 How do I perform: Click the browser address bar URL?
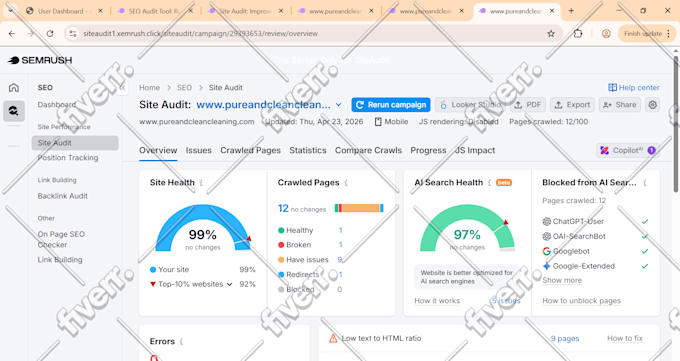click(x=200, y=33)
